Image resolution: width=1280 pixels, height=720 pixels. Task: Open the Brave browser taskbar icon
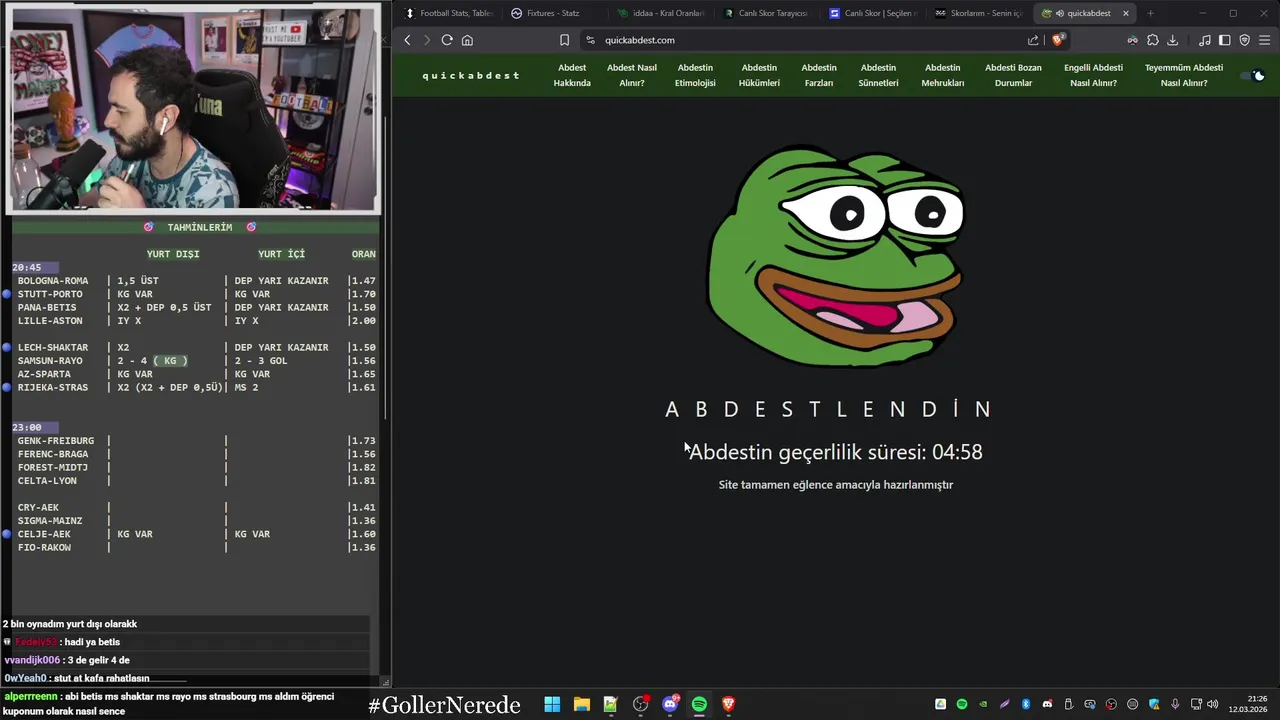pos(728,704)
